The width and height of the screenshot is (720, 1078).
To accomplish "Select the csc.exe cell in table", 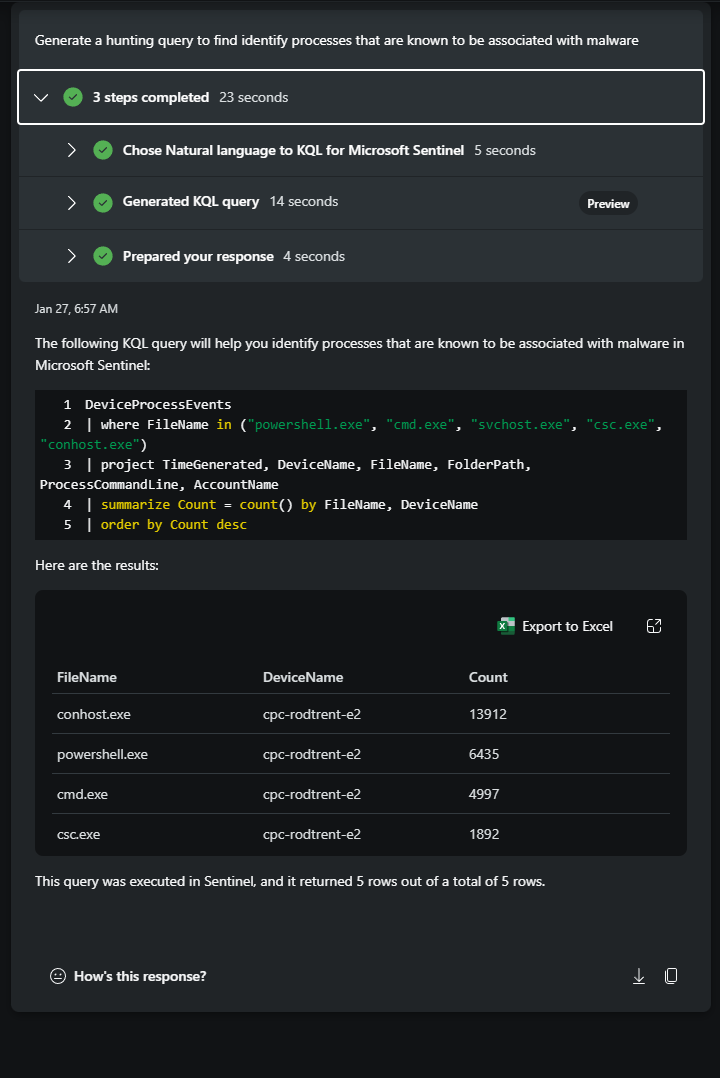I will pos(78,834).
